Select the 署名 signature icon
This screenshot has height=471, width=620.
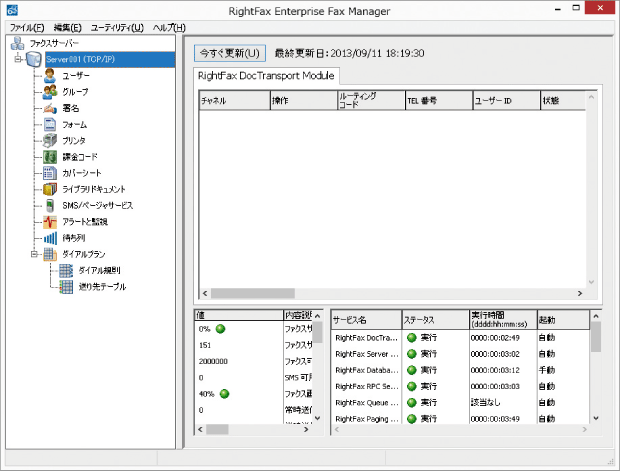[x=50, y=108]
